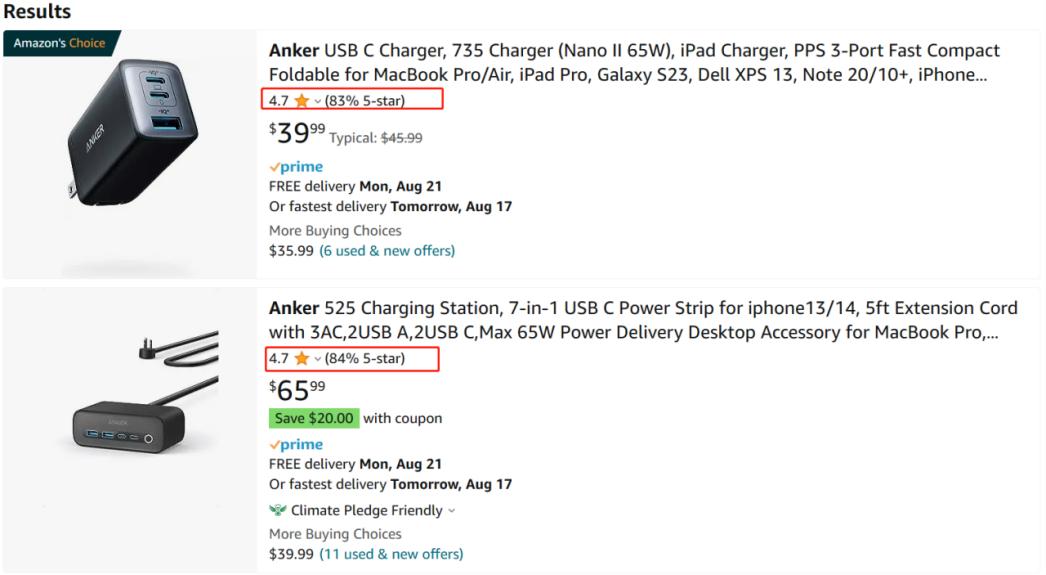Click the $39.99 price of the Anker 735
This screenshot has width=1046, height=575.
coord(297,133)
